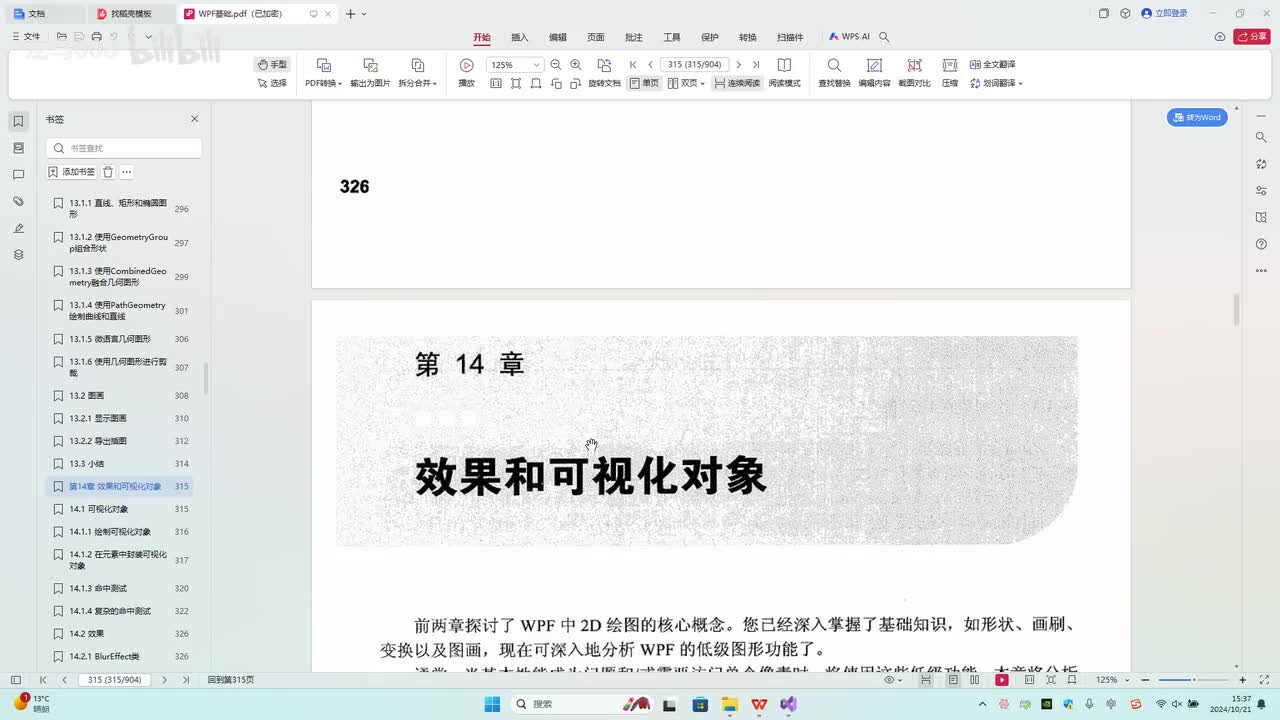Select bookmark 第14章 效果和可视化对象
Screen dimensions: 1280x720
click(121, 487)
